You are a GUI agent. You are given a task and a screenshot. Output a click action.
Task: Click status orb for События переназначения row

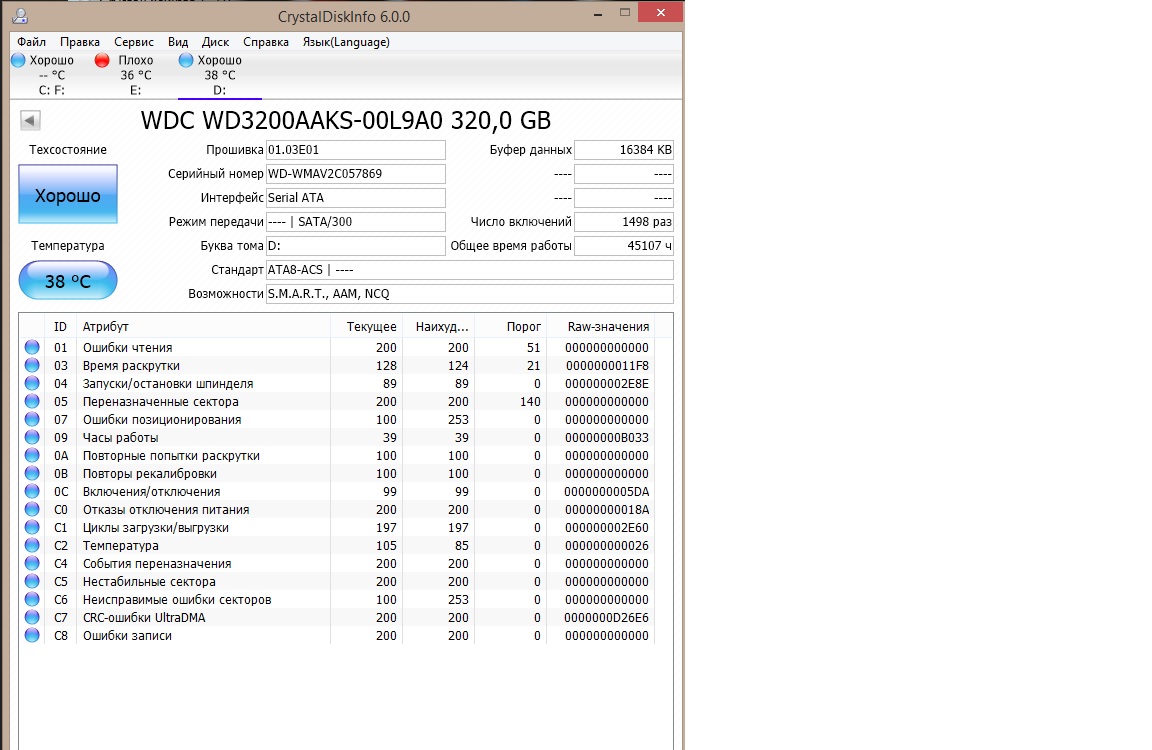point(32,563)
